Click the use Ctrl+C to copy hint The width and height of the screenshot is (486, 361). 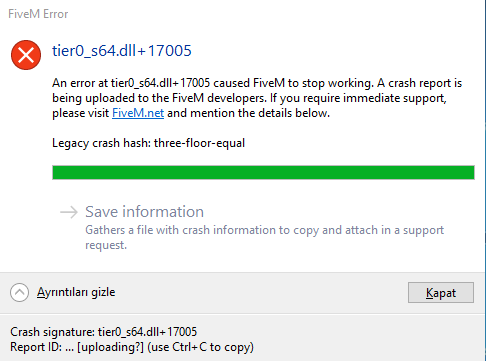(200, 347)
